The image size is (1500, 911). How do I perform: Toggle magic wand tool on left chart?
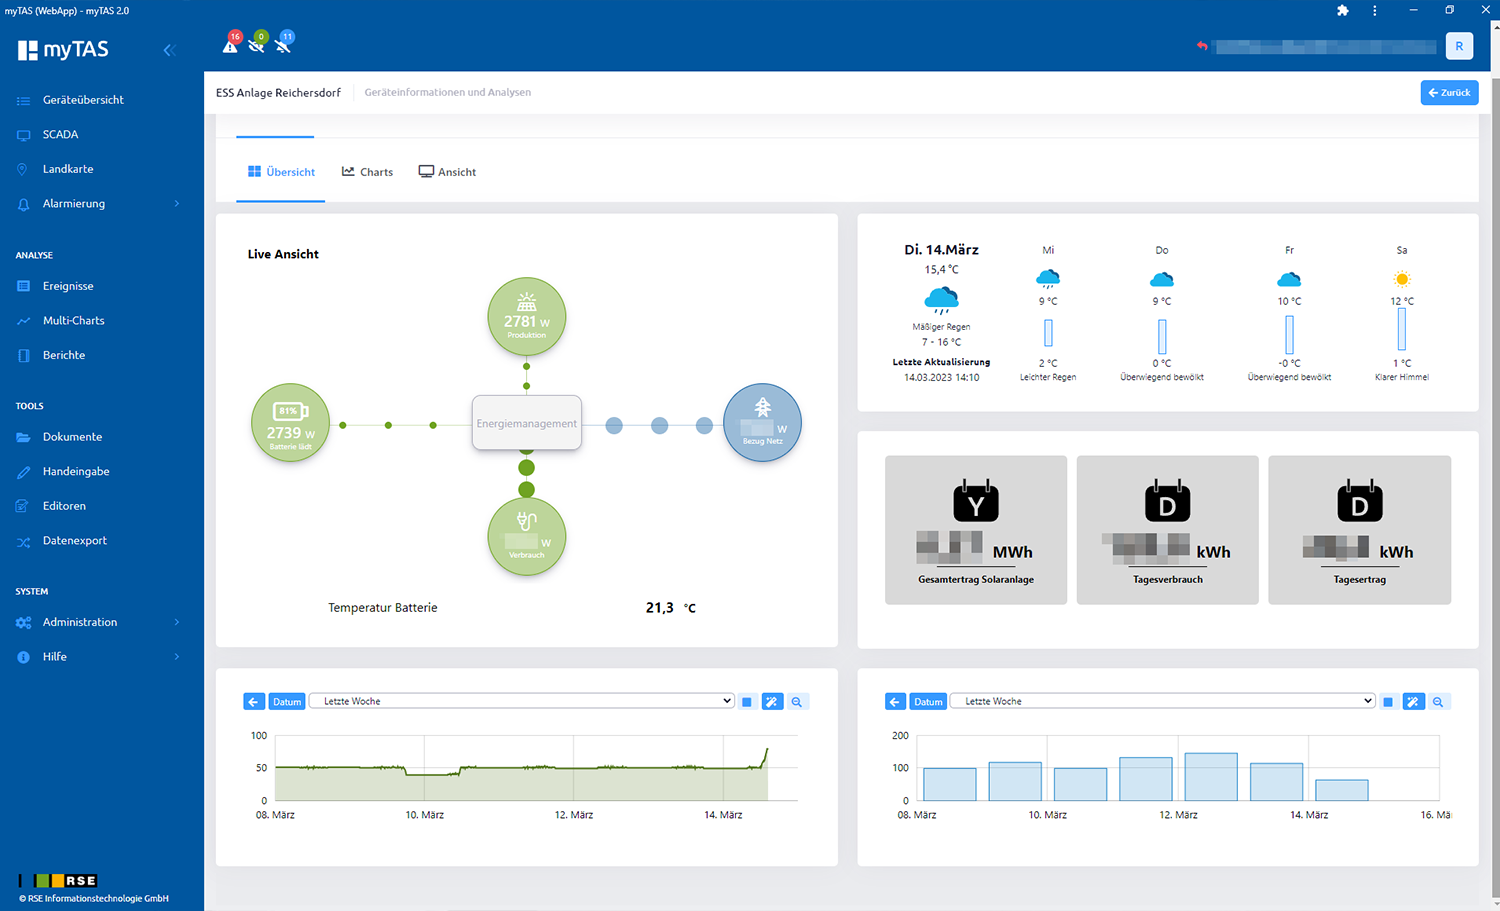pyautogui.click(x=772, y=702)
